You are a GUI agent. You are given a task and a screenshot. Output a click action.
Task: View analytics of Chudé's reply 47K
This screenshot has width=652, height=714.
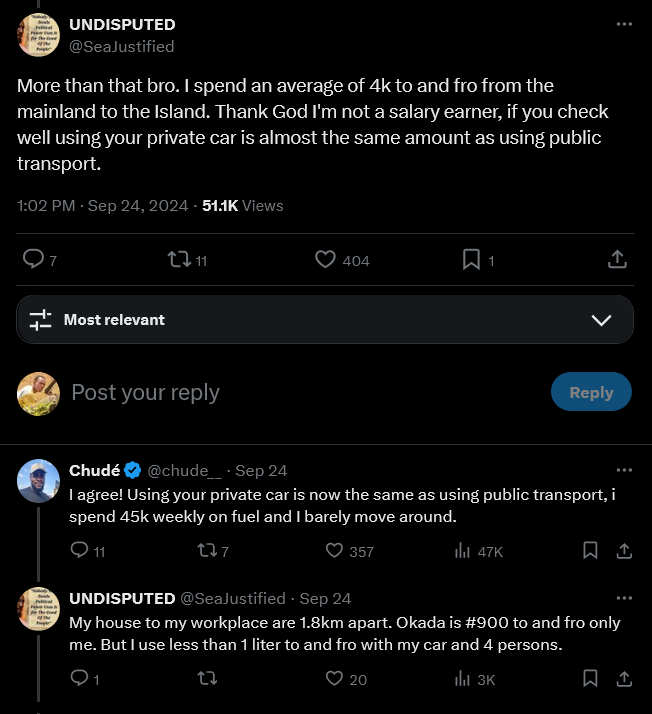(x=463, y=551)
